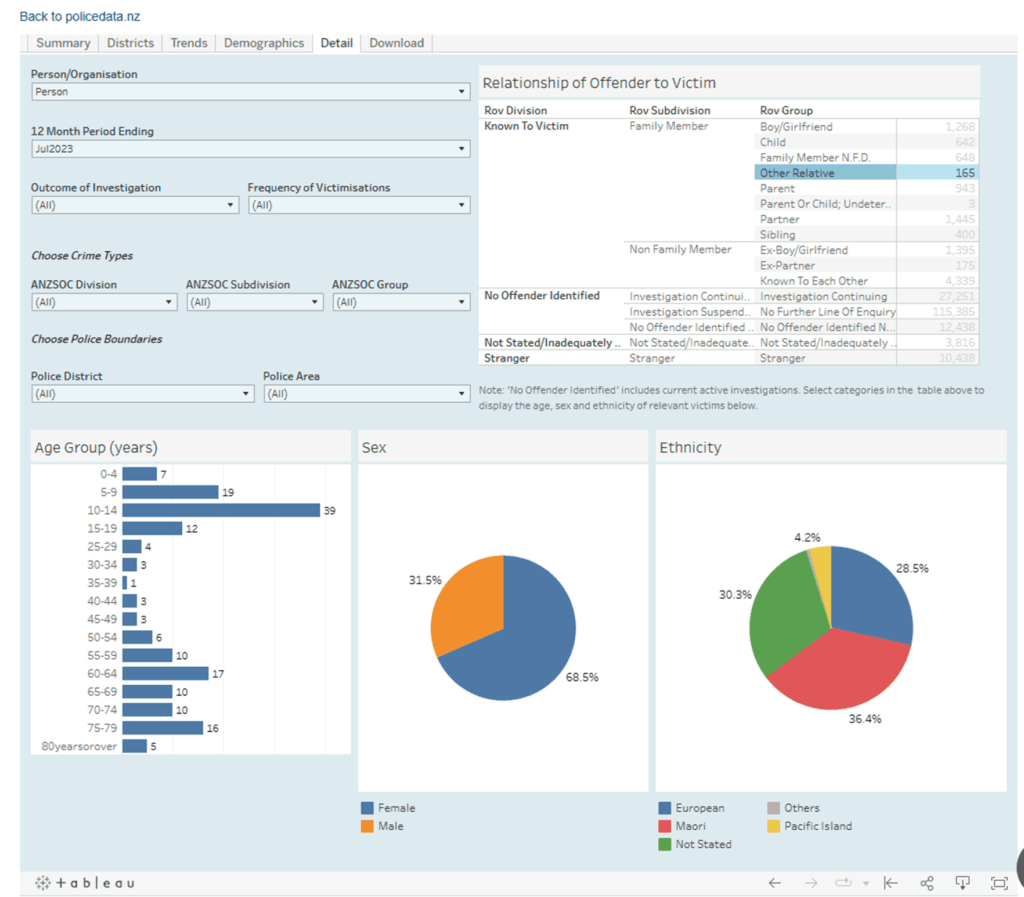Expand the 12 Month Period Ending dropdown
The image size is (1024, 897).
coord(250,149)
